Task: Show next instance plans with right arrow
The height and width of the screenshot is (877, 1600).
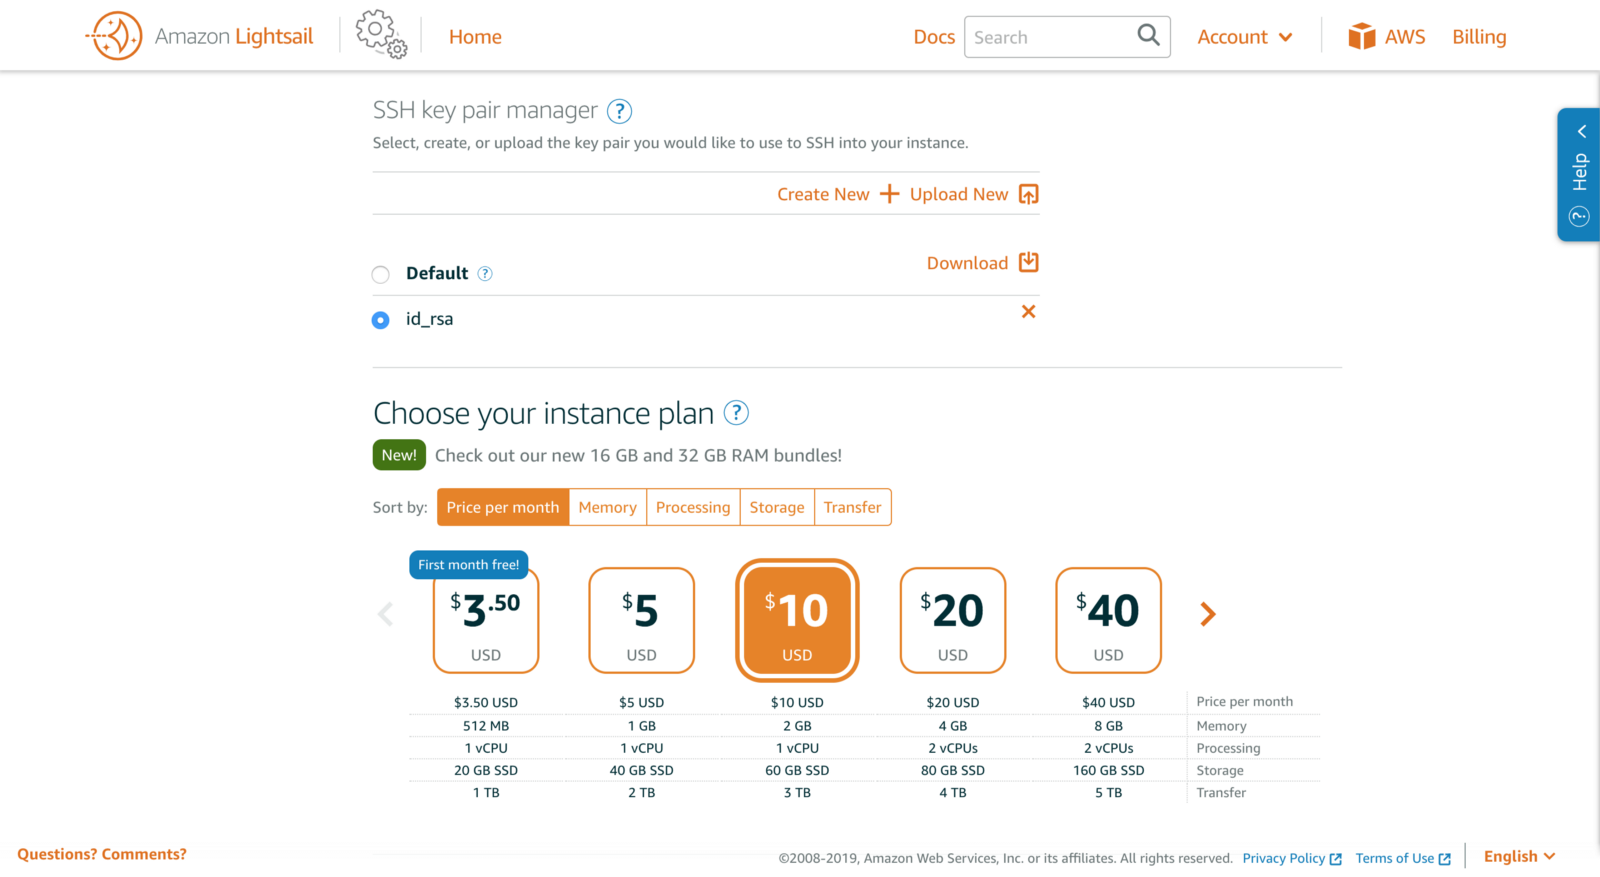Action: point(1208,614)
